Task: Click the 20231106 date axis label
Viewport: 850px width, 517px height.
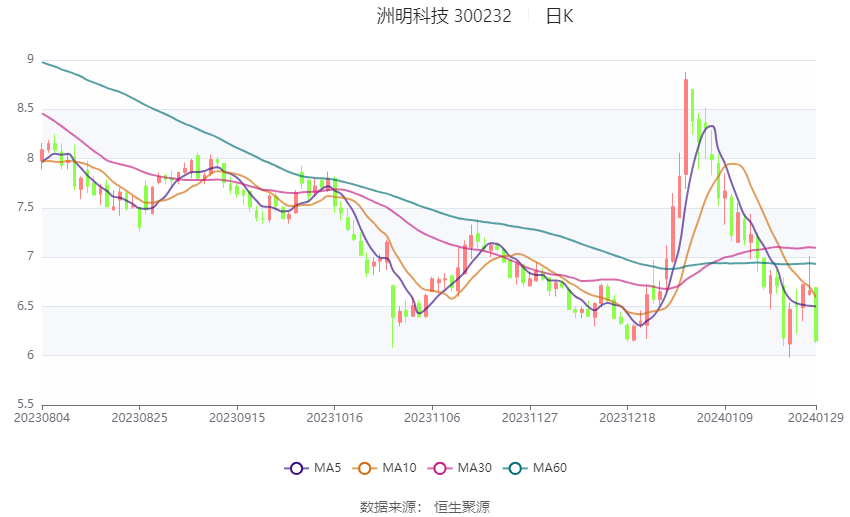Action: click(432, 418)
